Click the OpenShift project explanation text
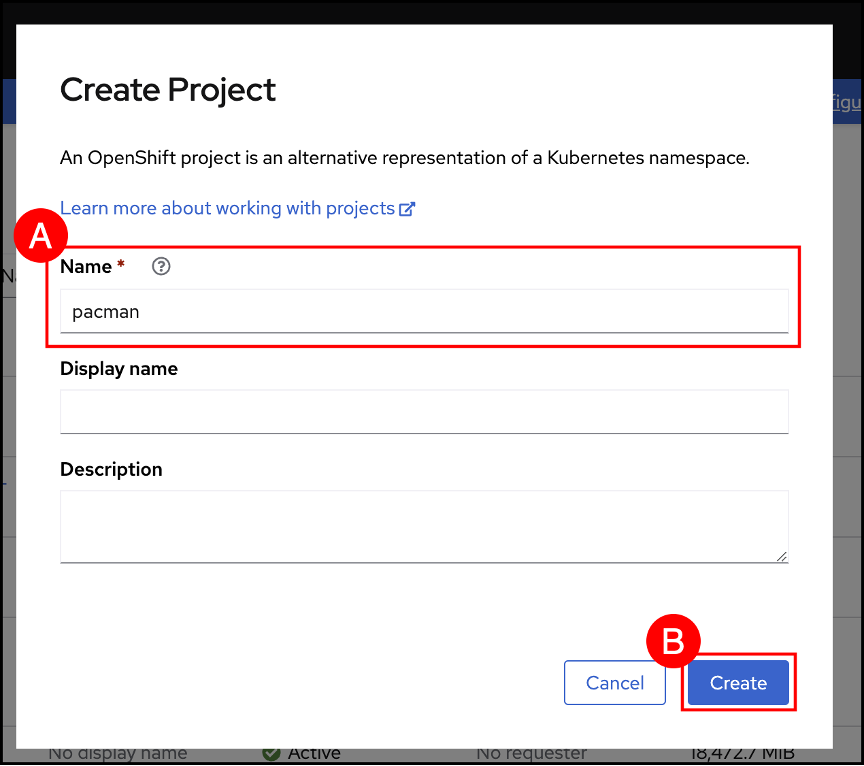 pos(404,158)
